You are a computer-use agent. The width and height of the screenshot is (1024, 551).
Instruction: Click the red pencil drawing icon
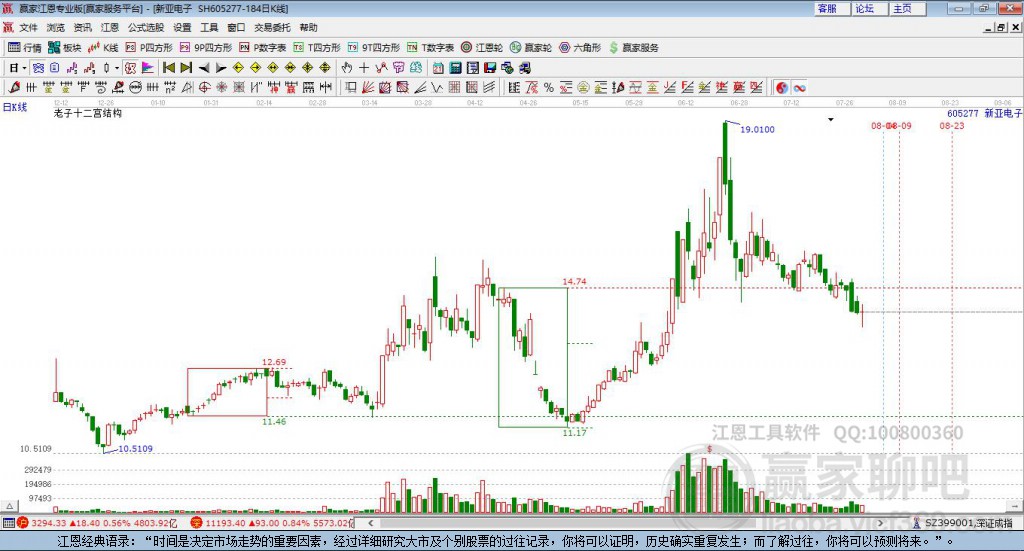point(14,87)
